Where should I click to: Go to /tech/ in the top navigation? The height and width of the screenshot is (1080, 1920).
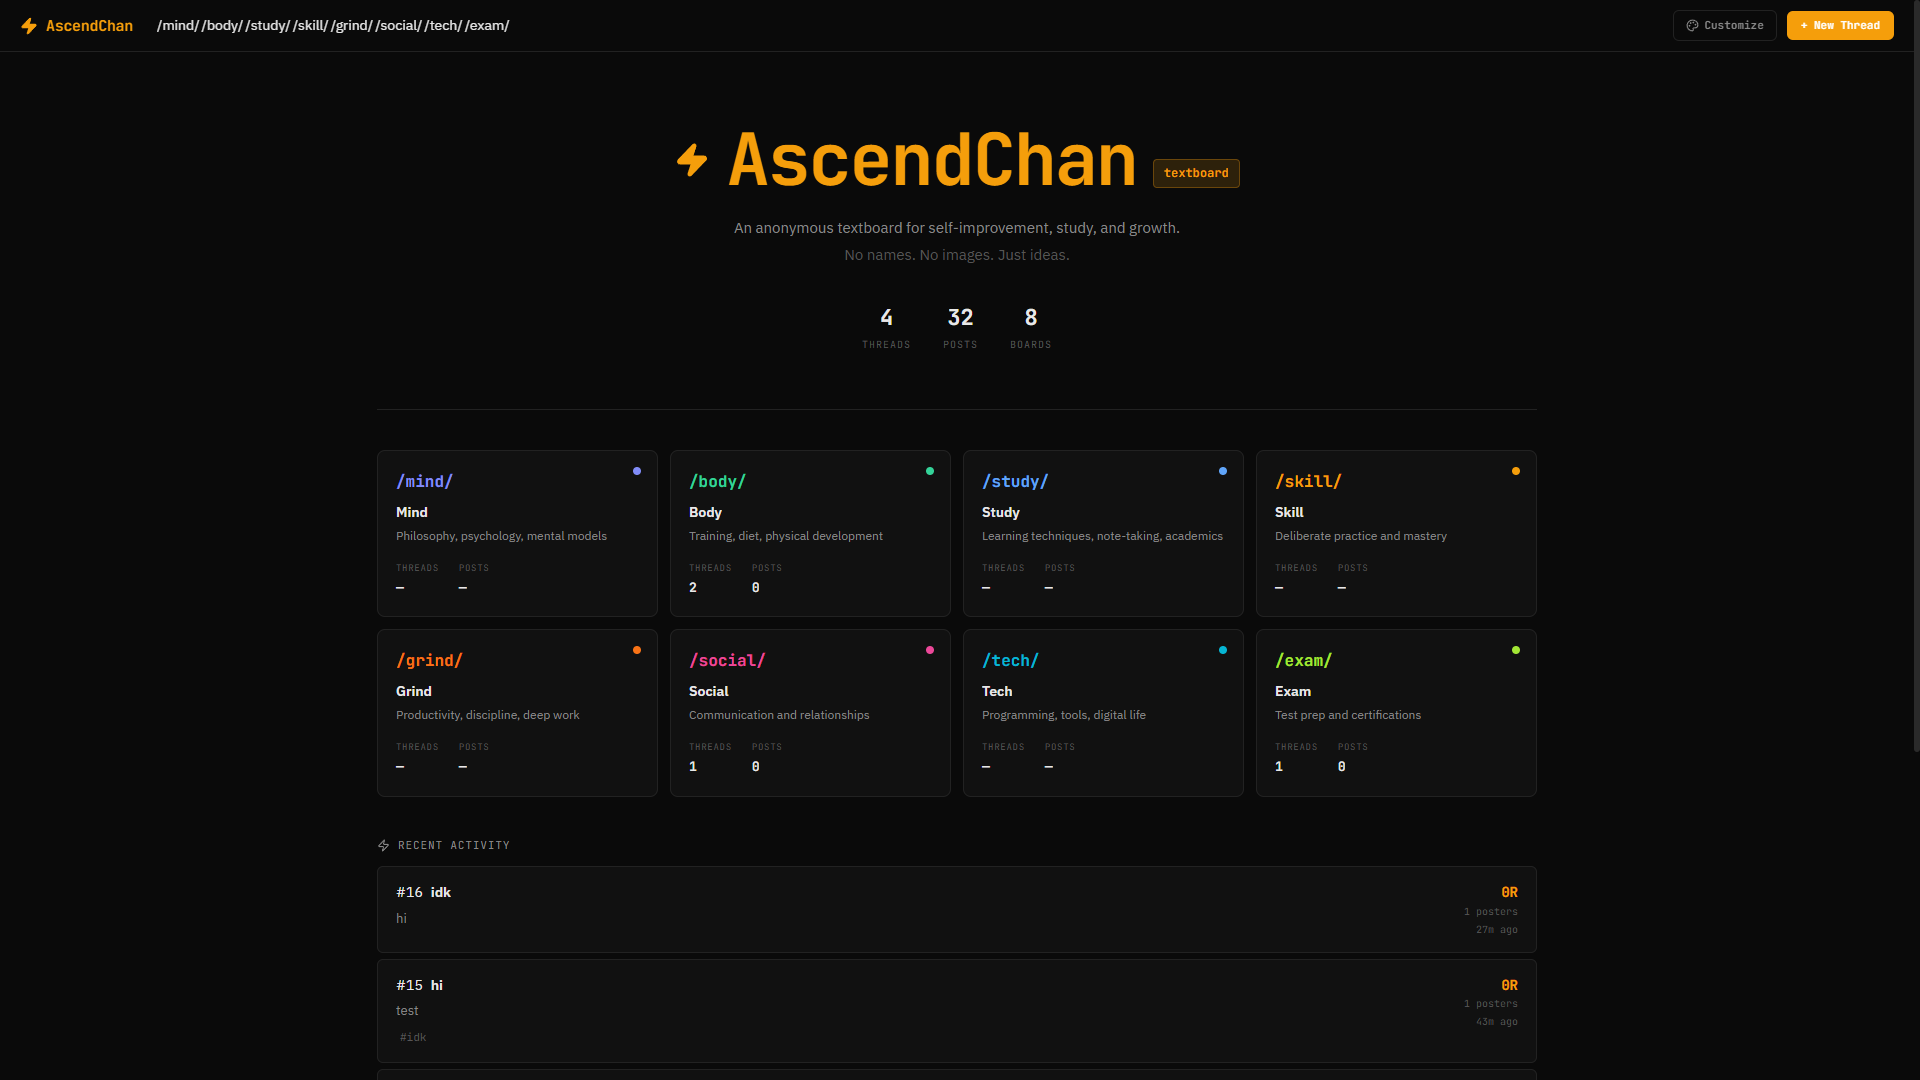point(443,26)
